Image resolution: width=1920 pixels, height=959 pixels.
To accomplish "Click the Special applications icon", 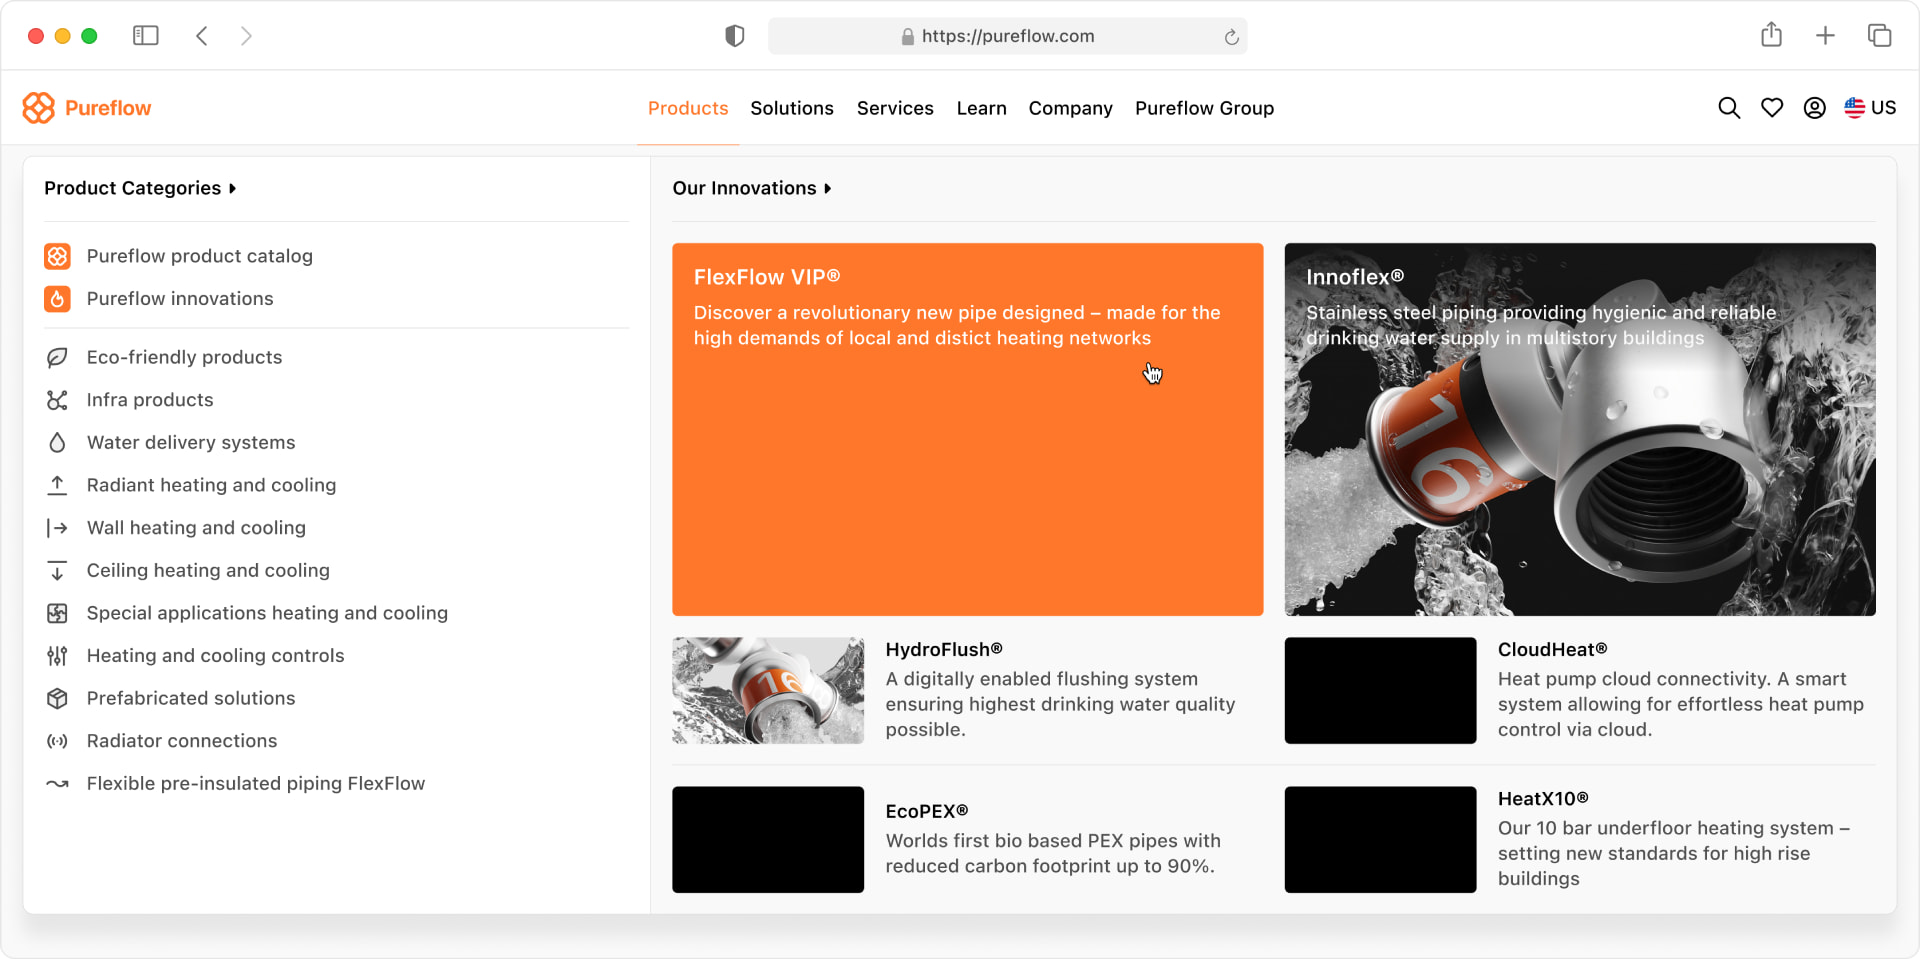I will tap(57, 613).
